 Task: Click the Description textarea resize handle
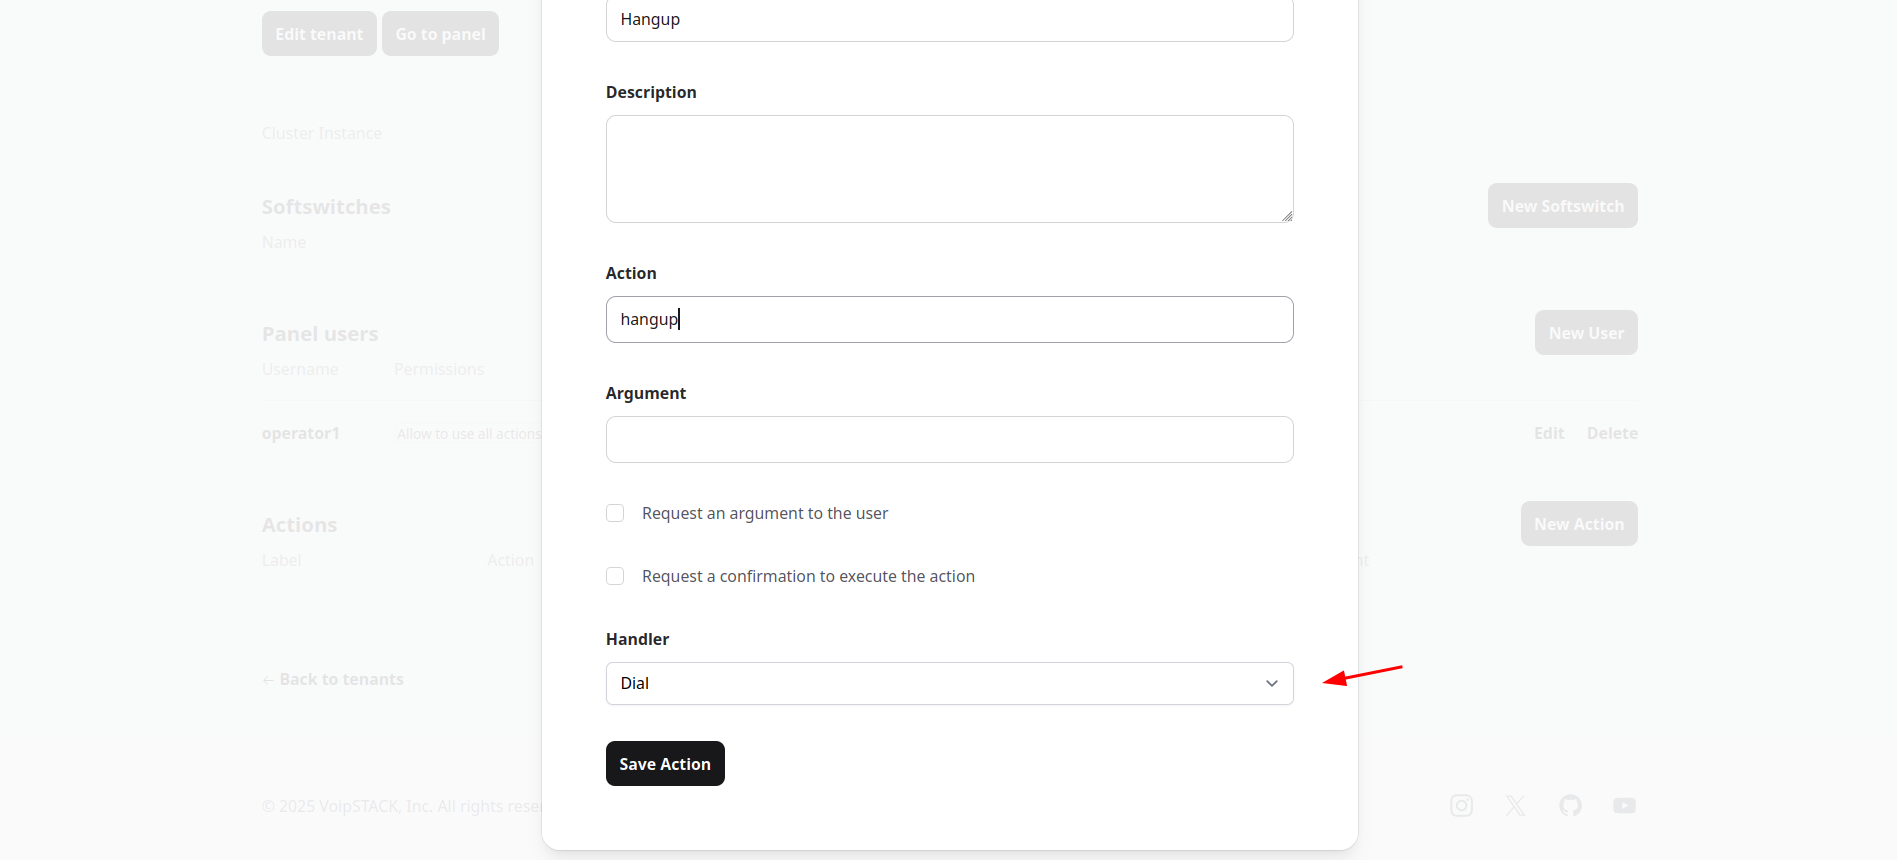1287,216
